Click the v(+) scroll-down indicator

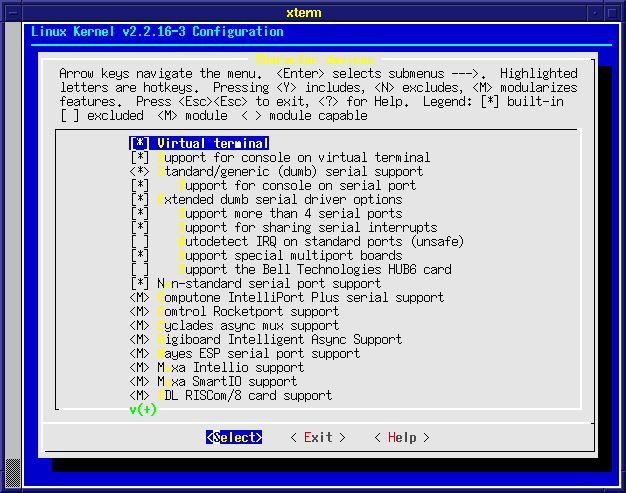[x=143, y=409]
